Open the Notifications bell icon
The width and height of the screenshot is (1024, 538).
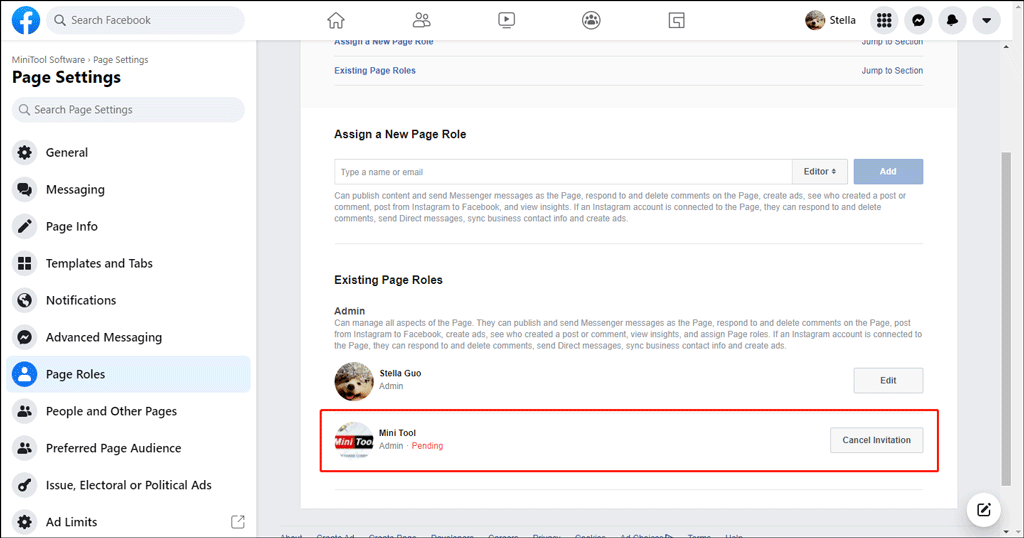tap(952, 20)
